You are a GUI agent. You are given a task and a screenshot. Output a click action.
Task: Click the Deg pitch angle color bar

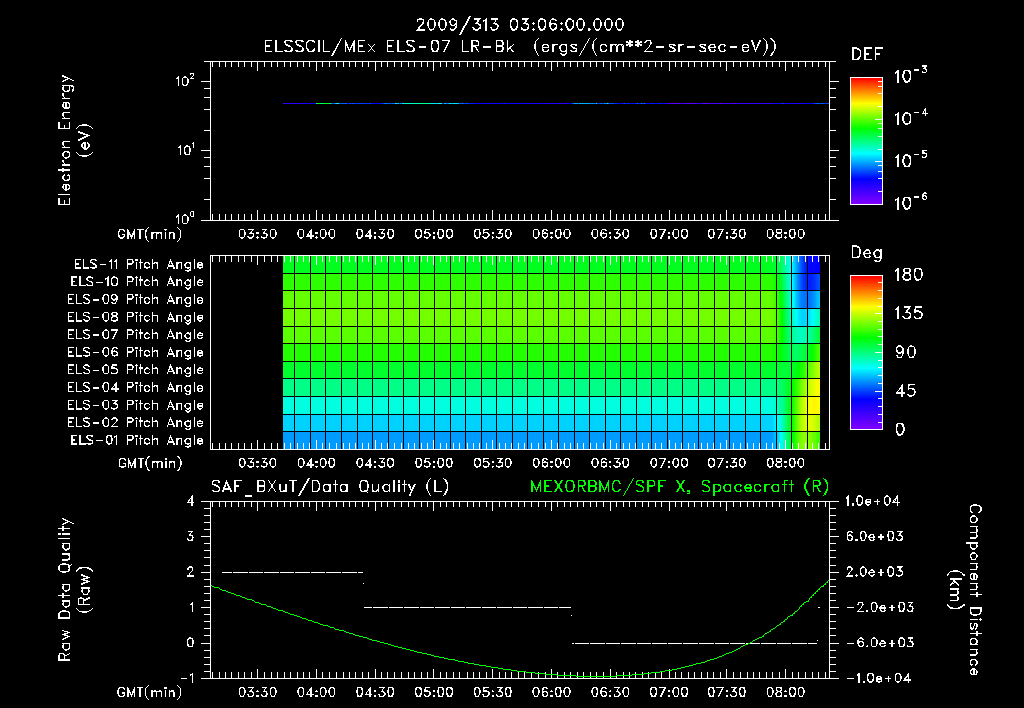tap(866, 352)
